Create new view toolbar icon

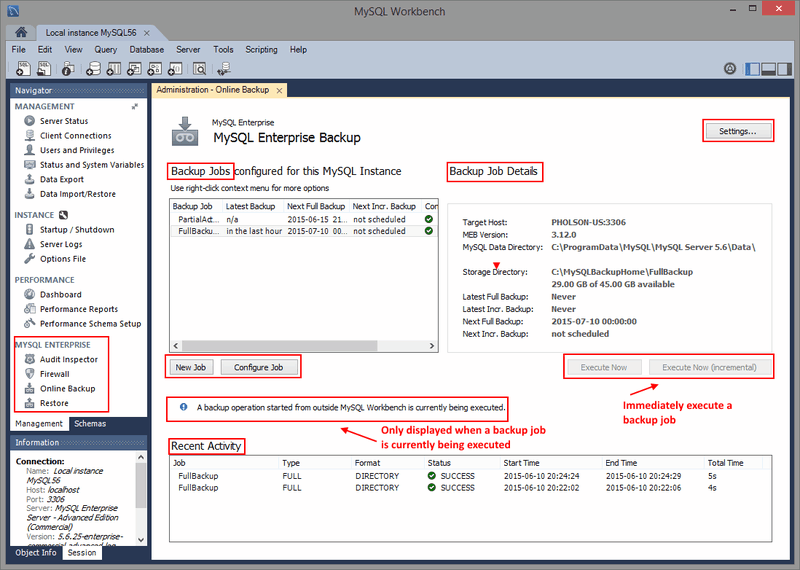tap(134, 68)
